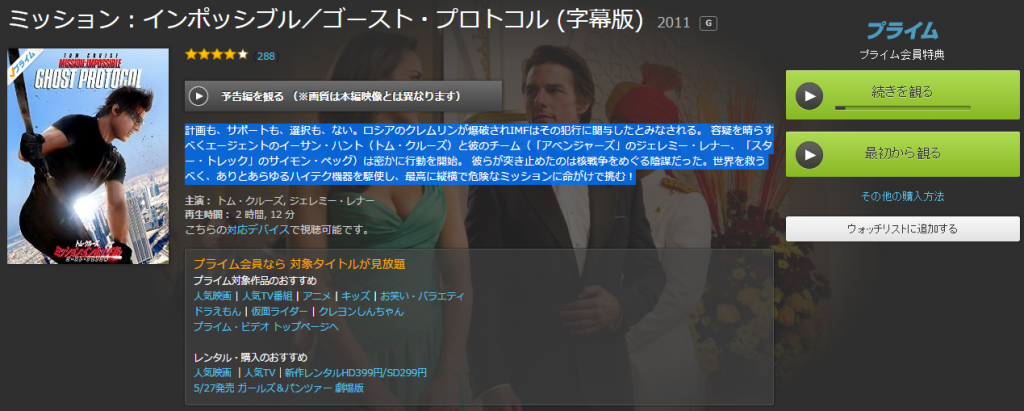Open その他の購入方法 link

coord(902,196)
